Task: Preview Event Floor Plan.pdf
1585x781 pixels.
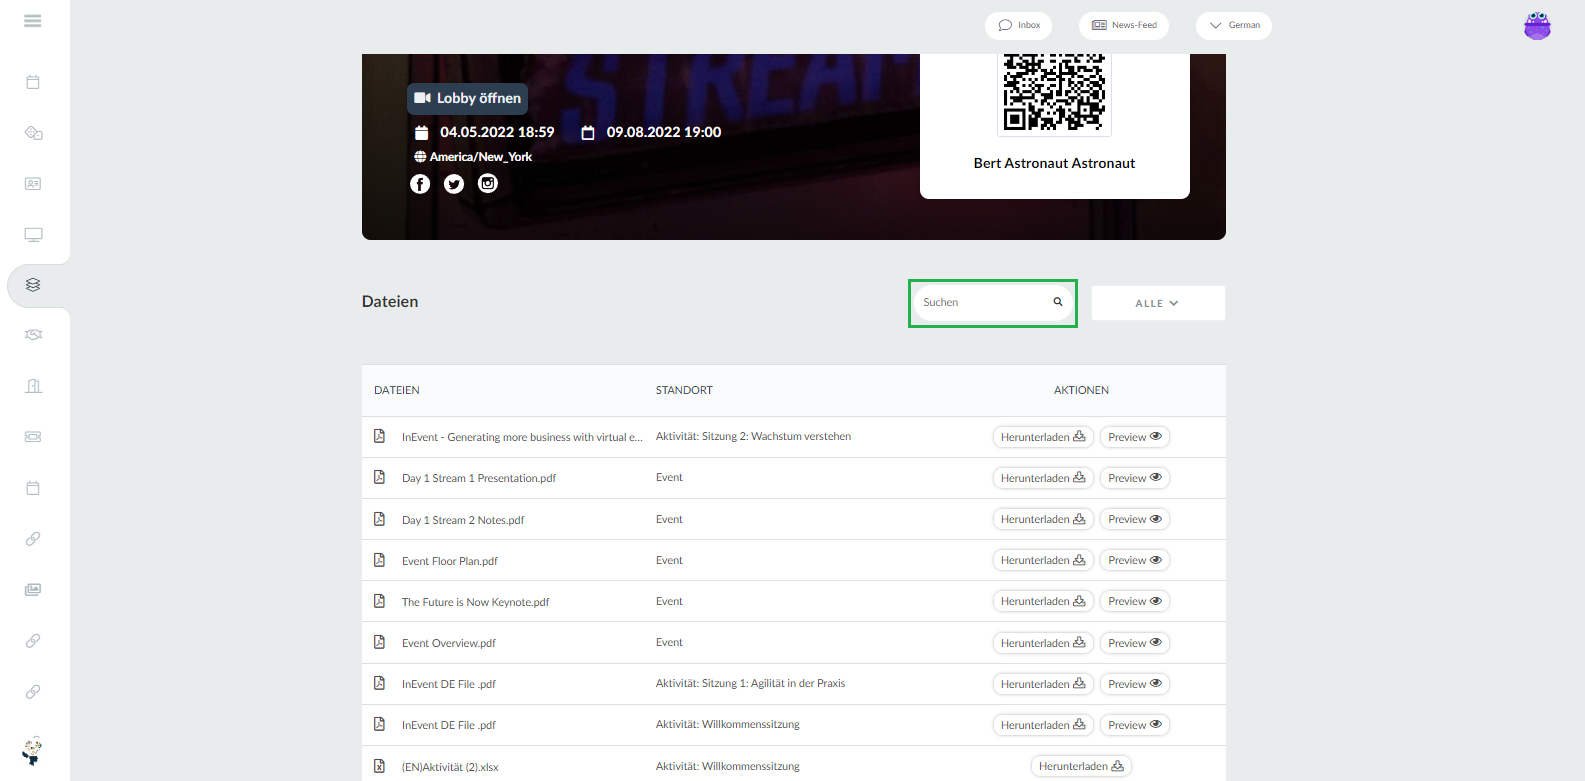Action: [1135, 560]
